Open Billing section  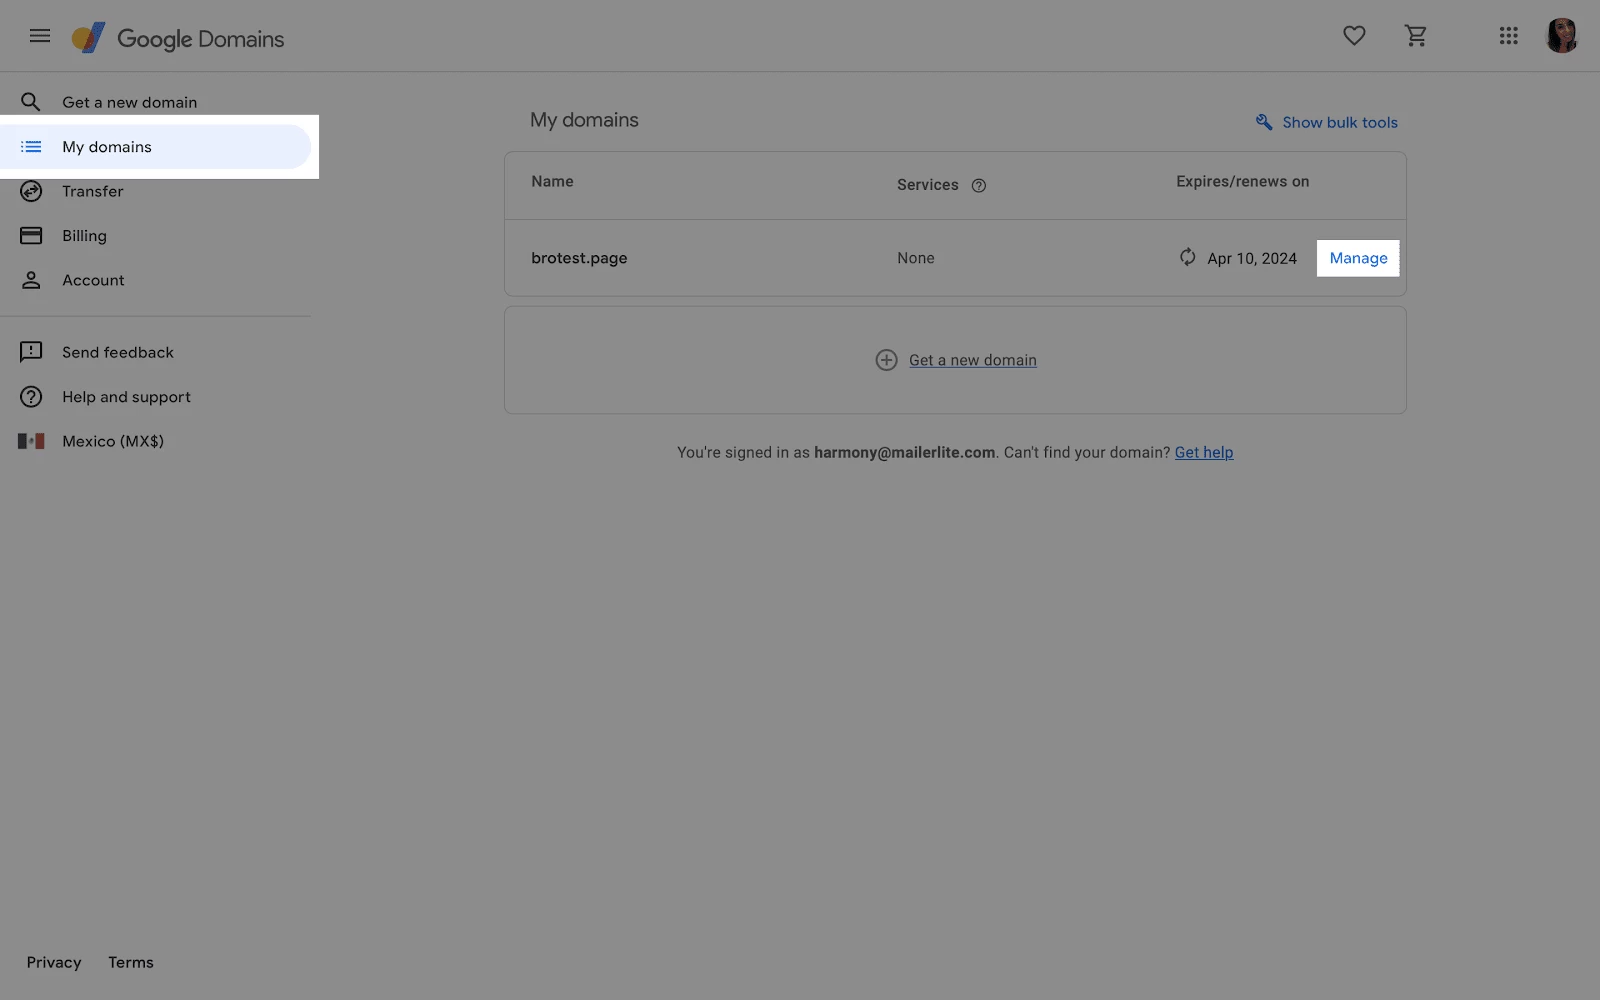84,236
